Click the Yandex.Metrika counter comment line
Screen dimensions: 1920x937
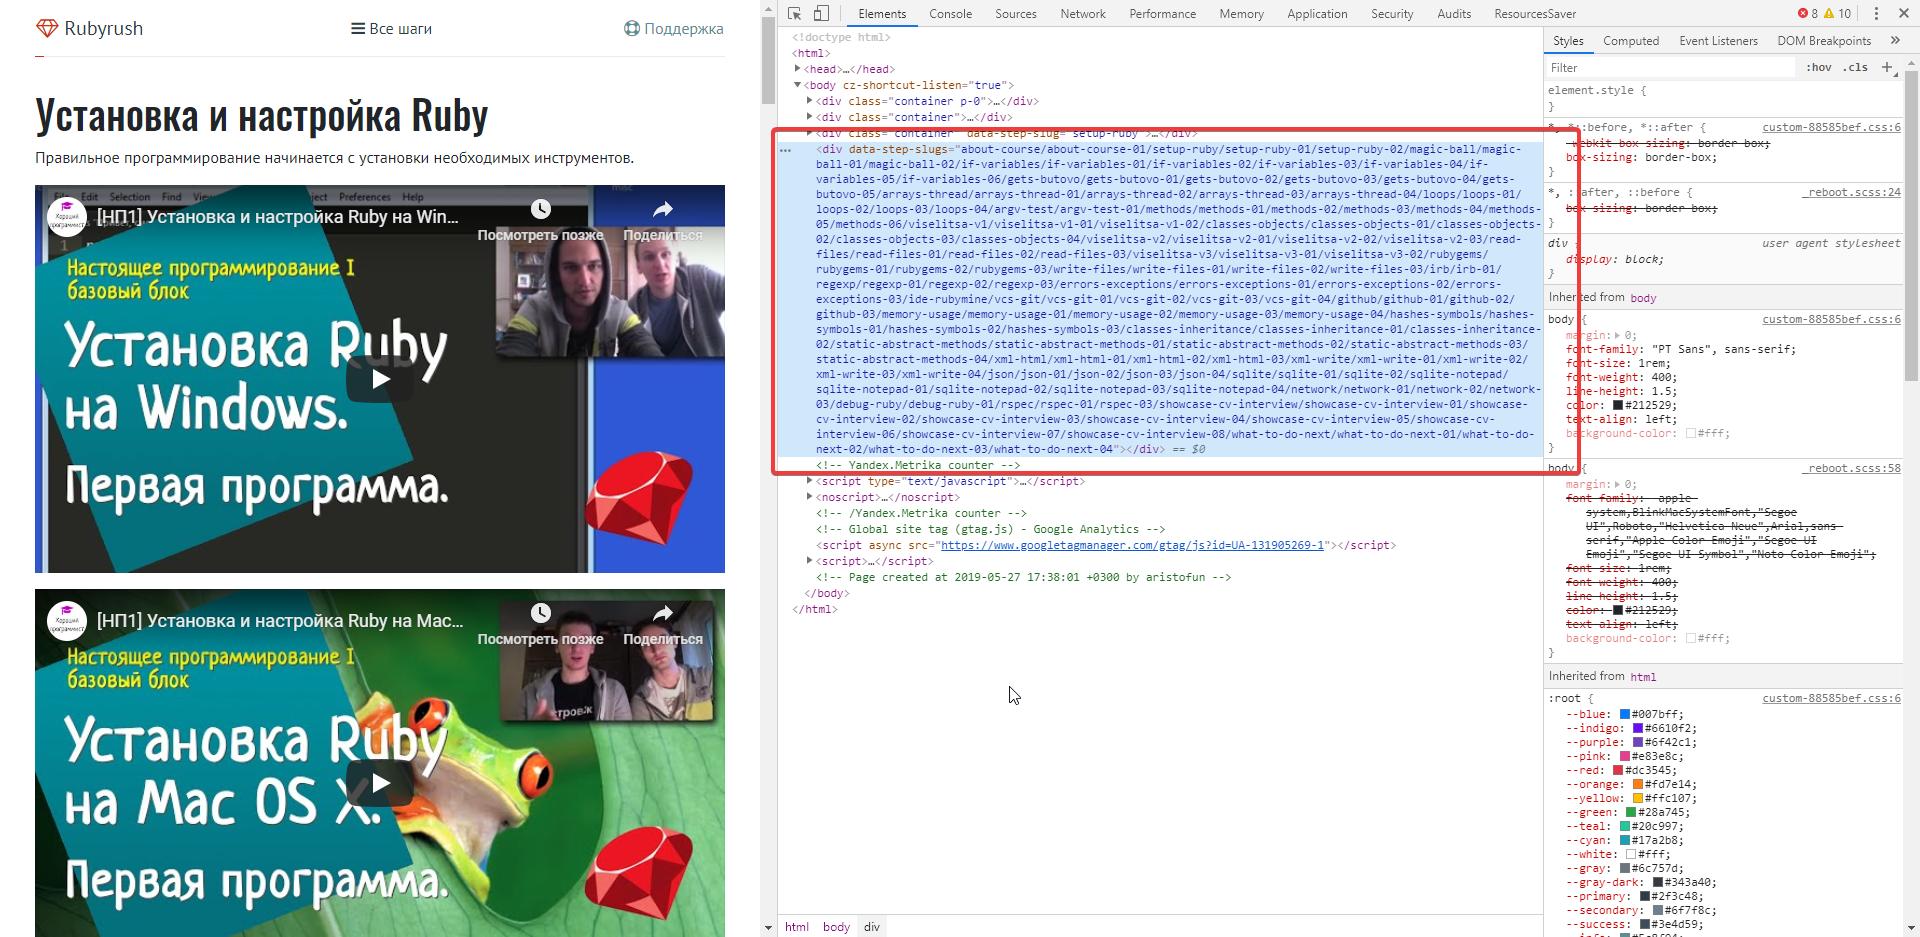point(918,465)
